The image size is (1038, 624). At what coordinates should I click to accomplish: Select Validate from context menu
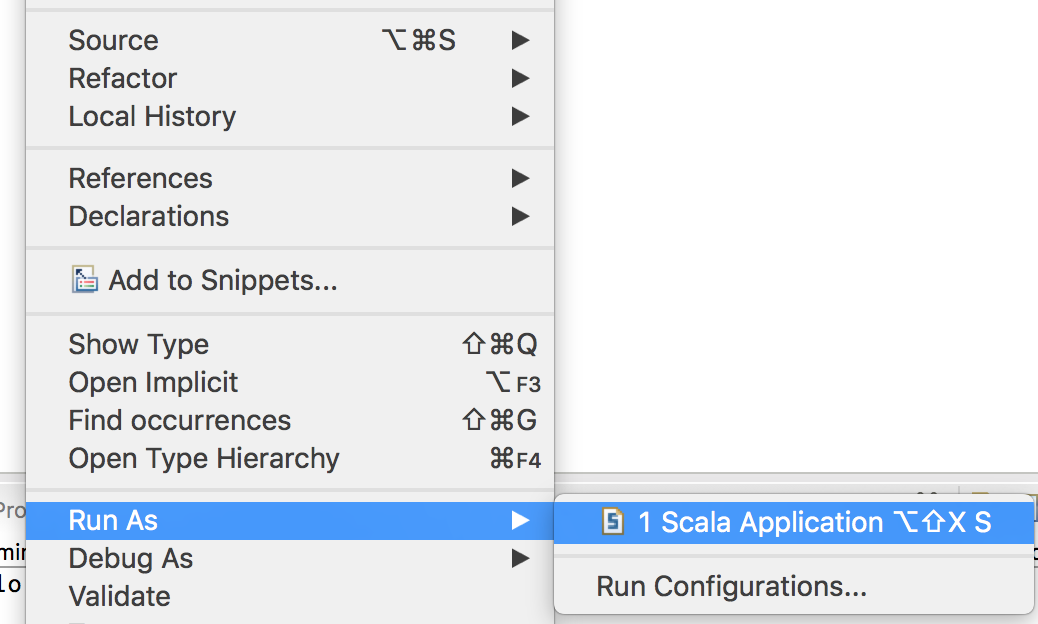point(290,597)
